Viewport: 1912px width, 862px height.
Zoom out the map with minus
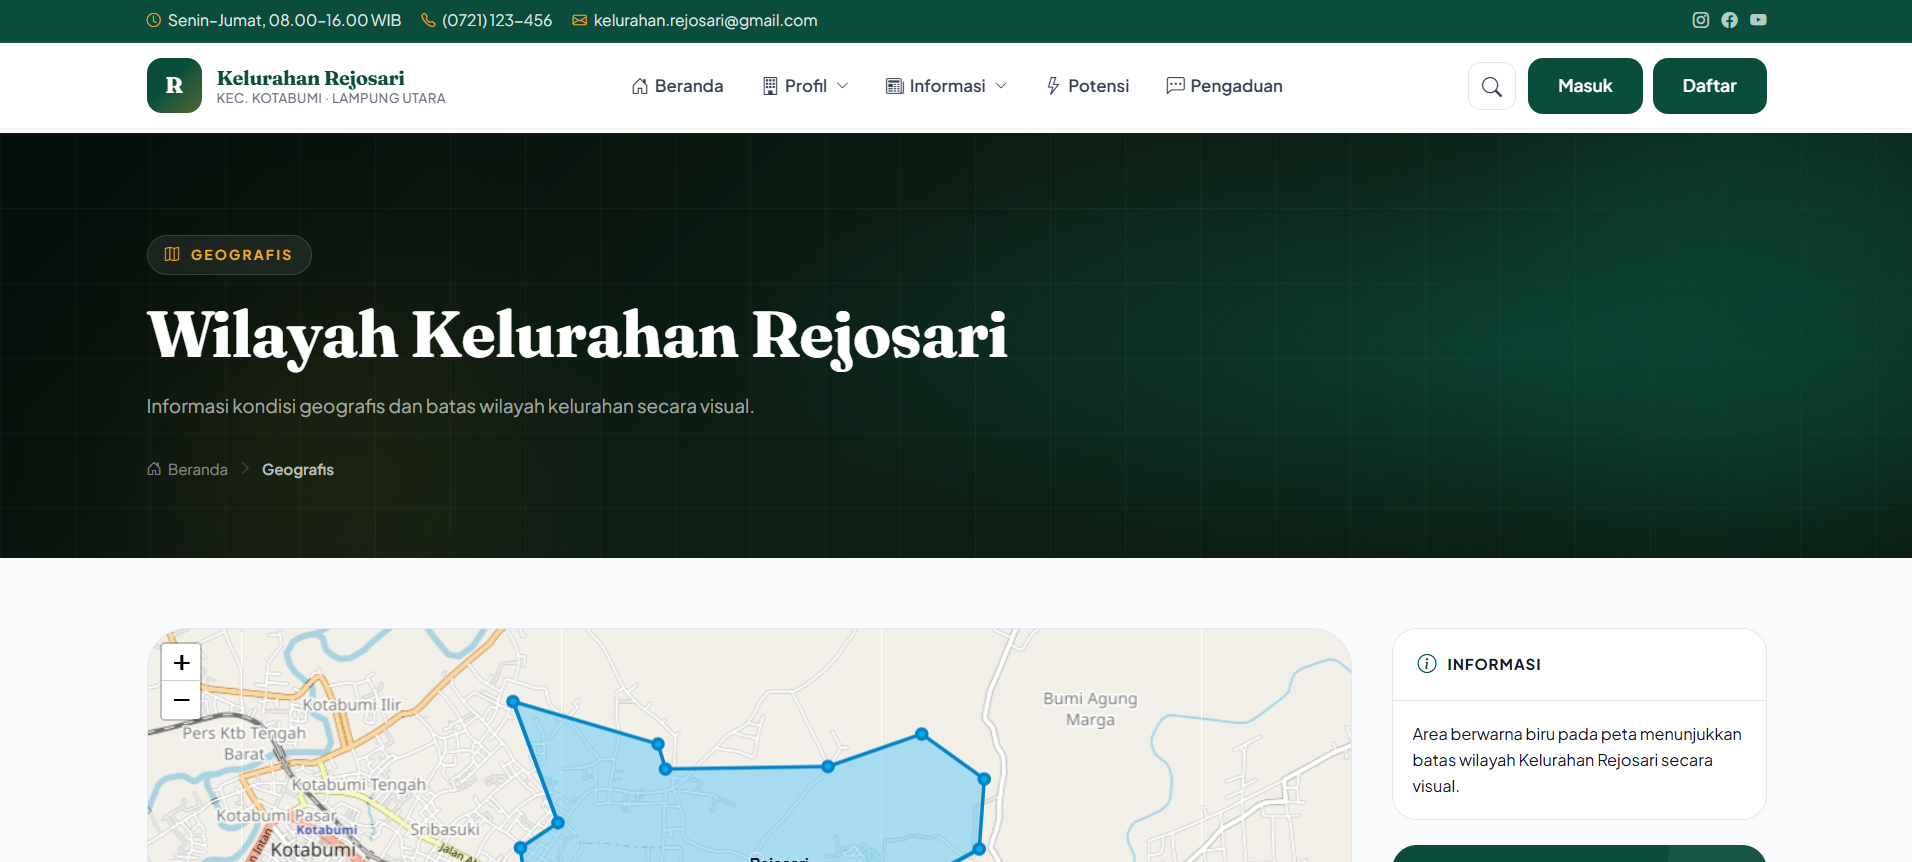click(181, 700)
